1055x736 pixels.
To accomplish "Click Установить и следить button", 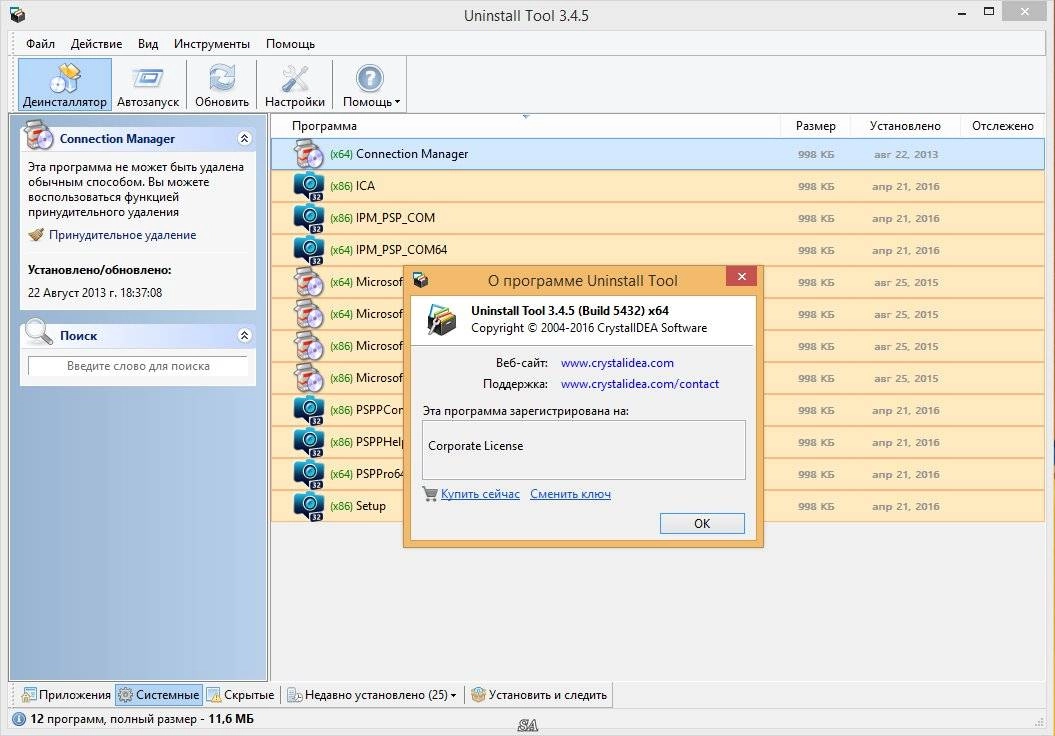I will tap(539, 695).
